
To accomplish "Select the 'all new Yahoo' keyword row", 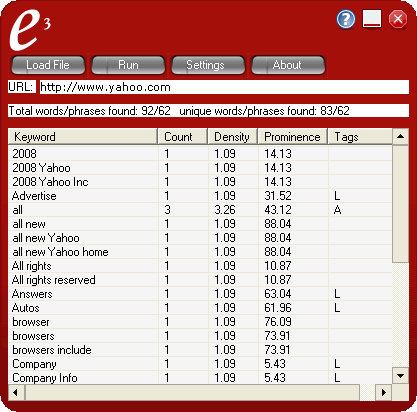I will [x=200, y=238].
